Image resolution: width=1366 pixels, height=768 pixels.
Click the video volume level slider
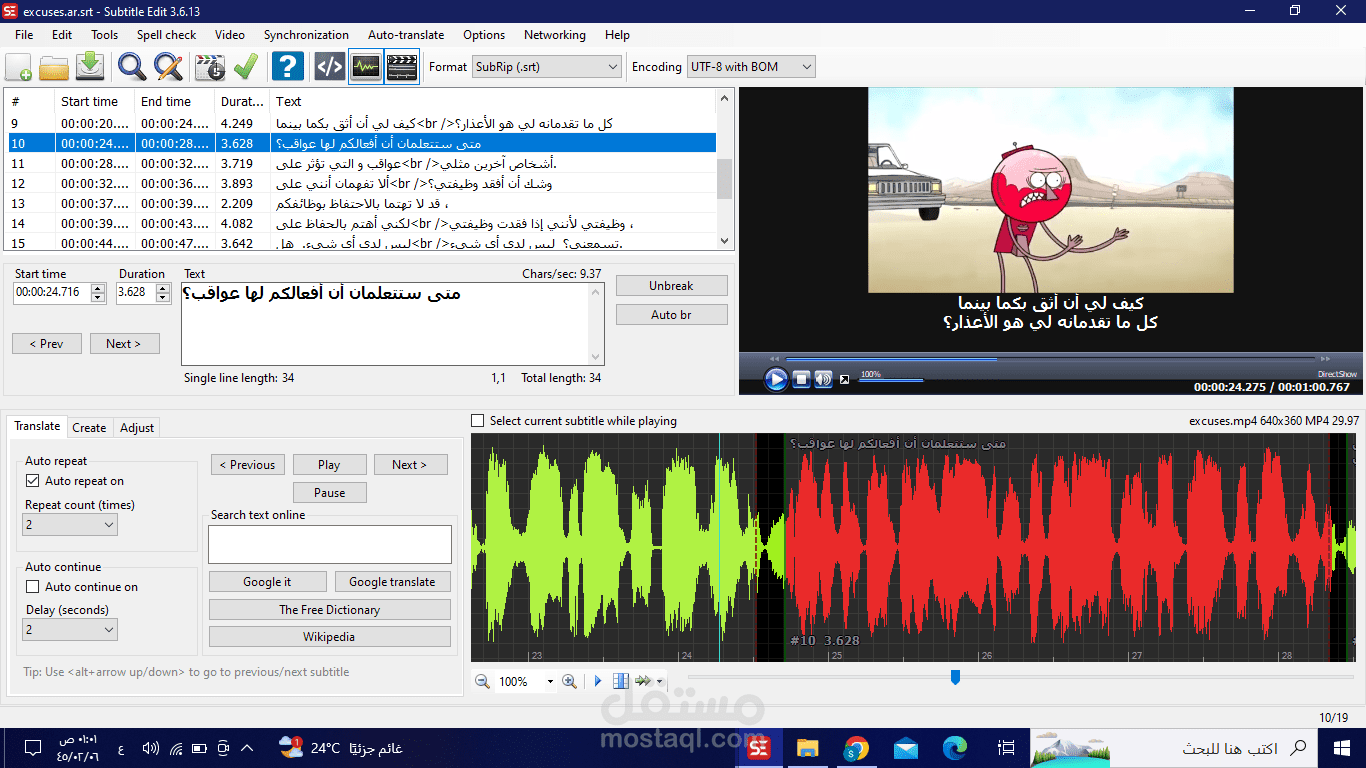point(891,380)
